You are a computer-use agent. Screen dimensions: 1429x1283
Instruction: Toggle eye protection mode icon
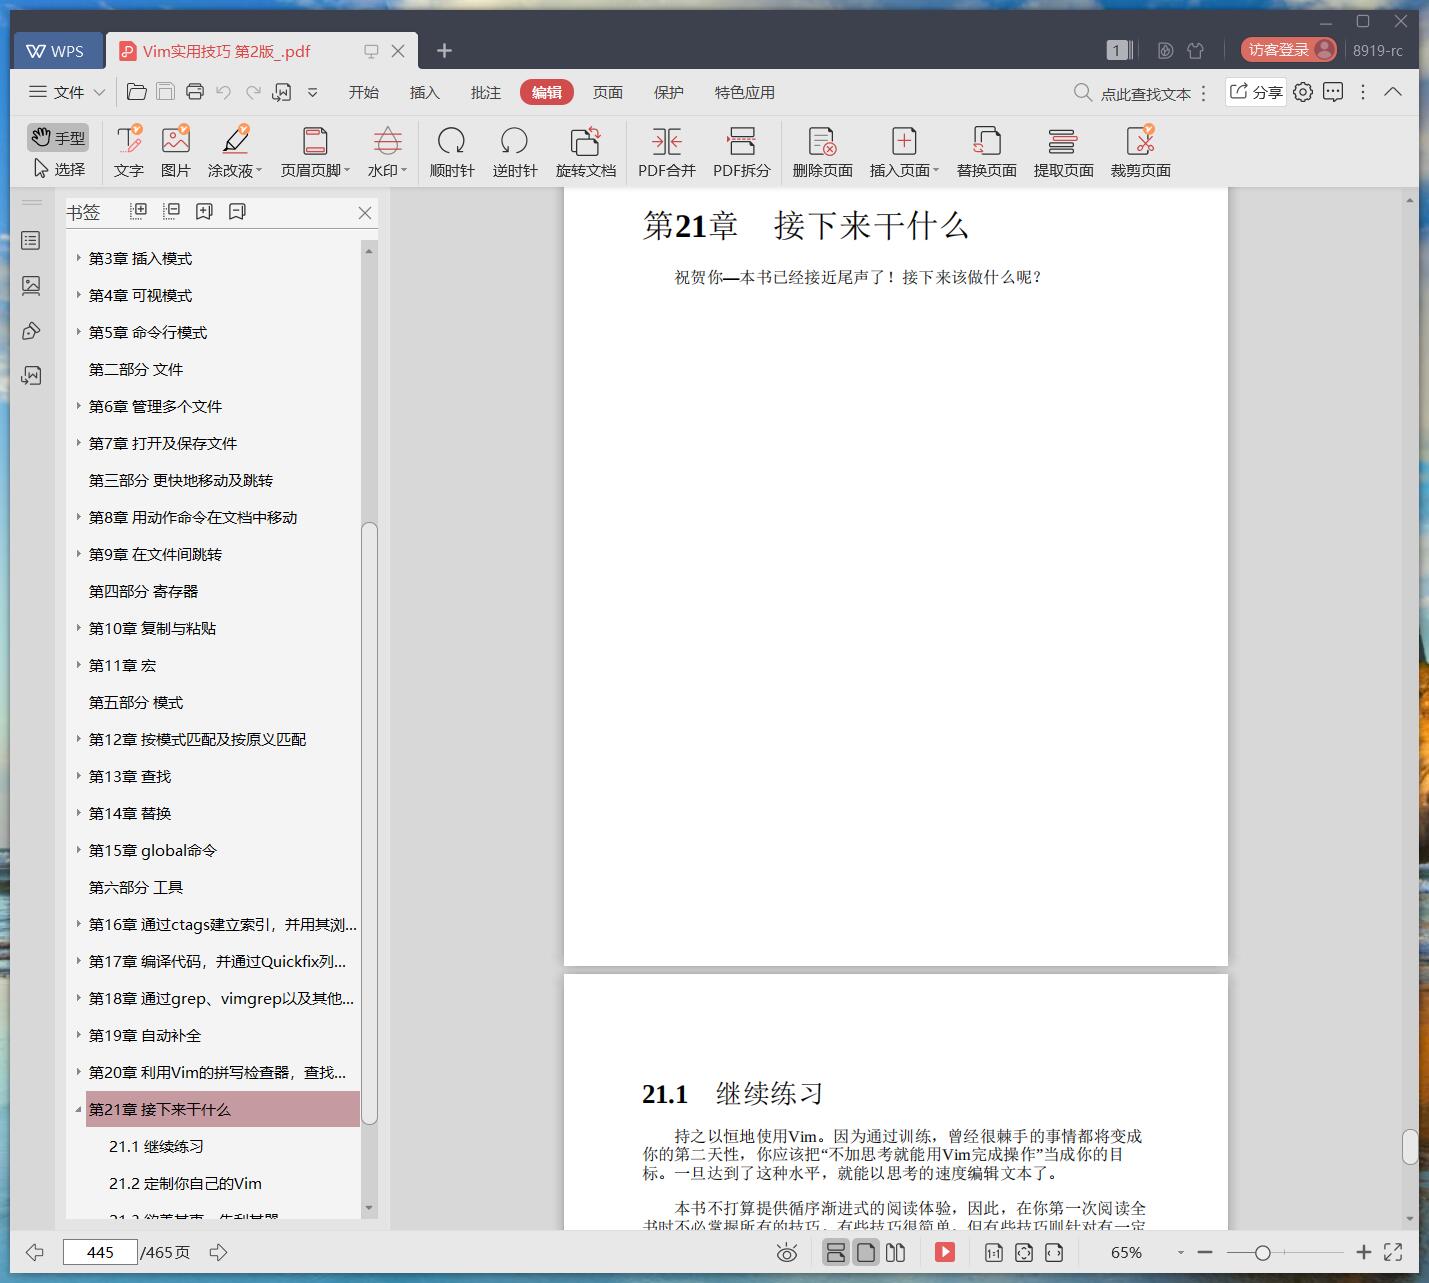tap(787, 1252)
